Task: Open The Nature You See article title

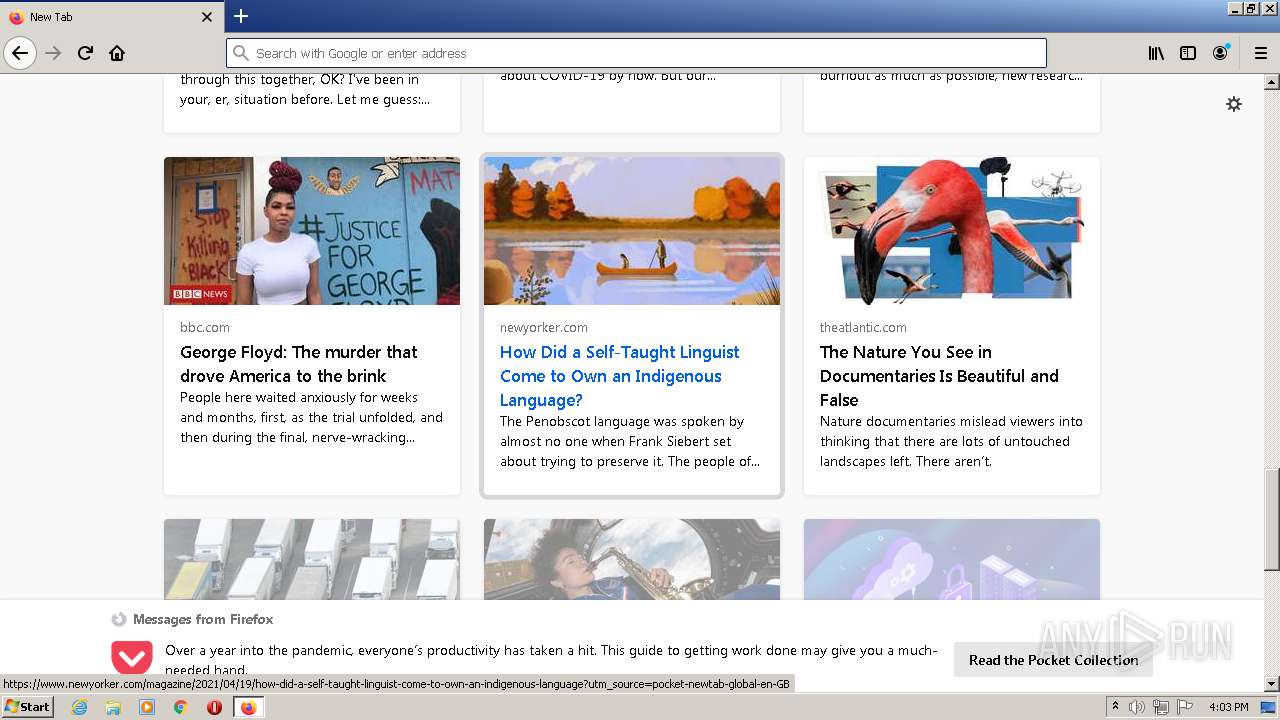Action: point(939,376)
